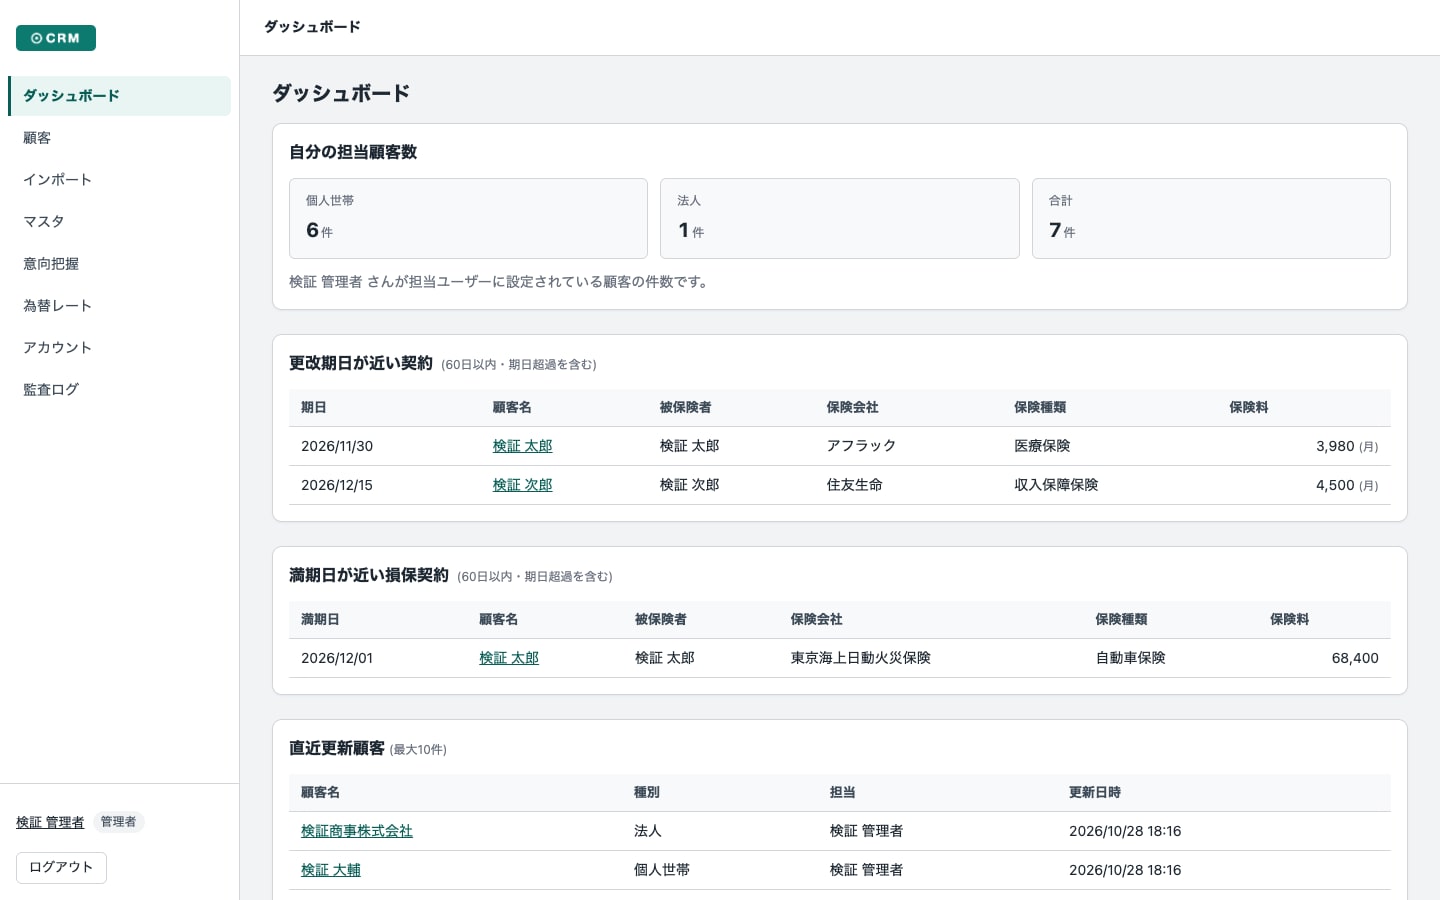Viewport: 1440px width, 900px height.
Task: Select the date 2026/11/30
Action: tap(337, 446)
